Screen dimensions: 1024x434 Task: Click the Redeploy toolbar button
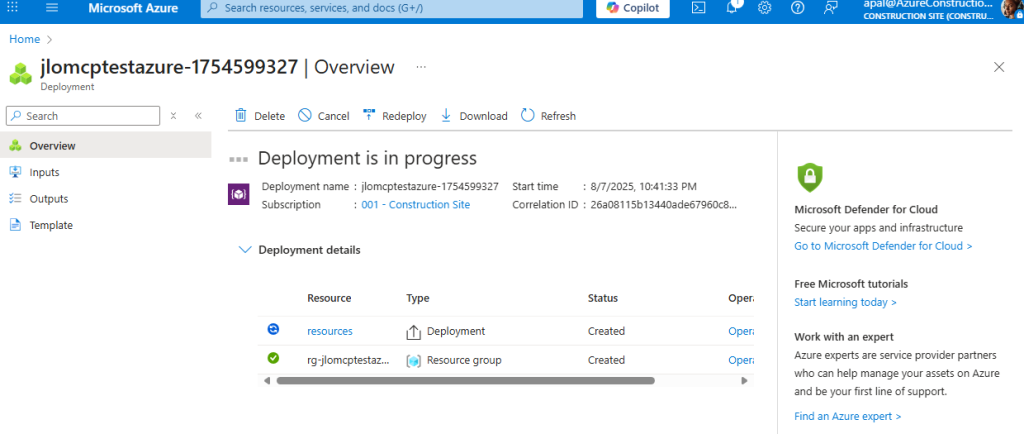pyautogui.click(x=394, y=116)
